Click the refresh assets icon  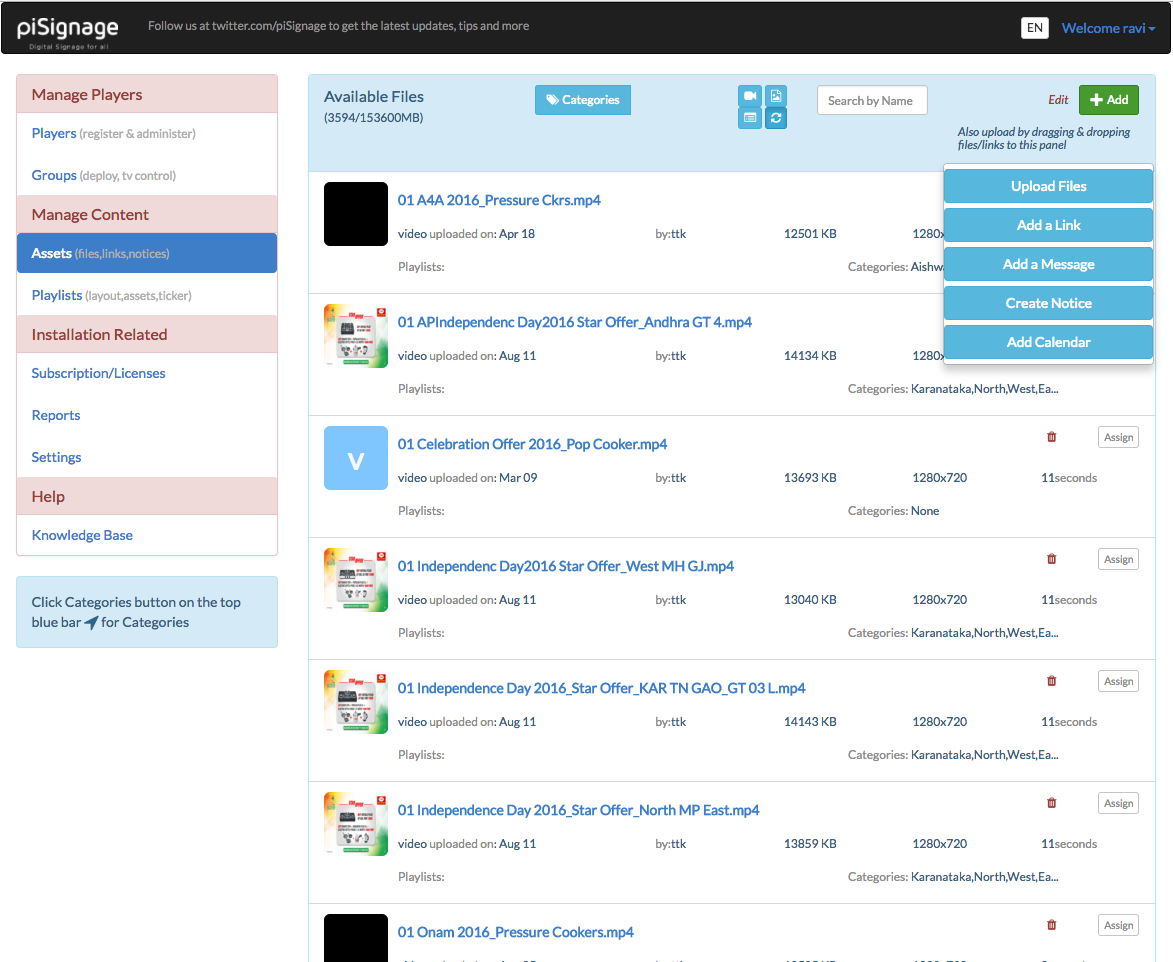click(x=776, y=118)
